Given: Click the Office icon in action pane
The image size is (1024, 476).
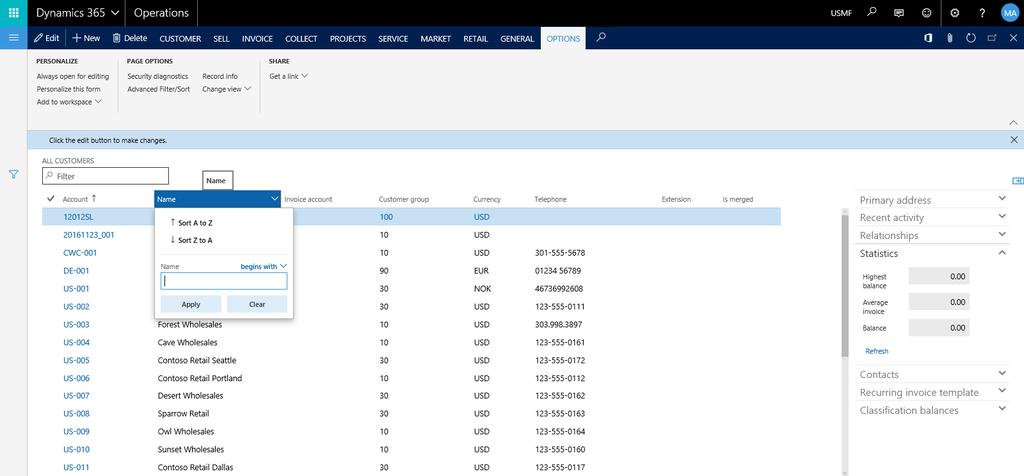Looking at the screenshot, I should (x=928, y=39).
